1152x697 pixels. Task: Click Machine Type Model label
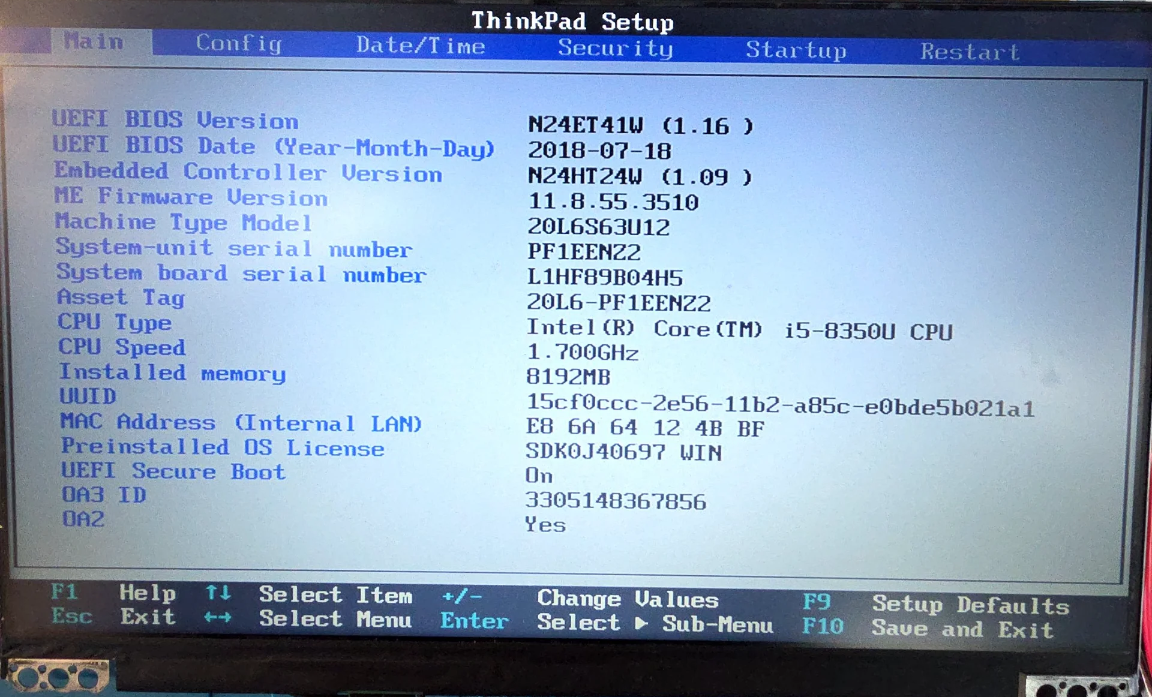coord(183,222)
